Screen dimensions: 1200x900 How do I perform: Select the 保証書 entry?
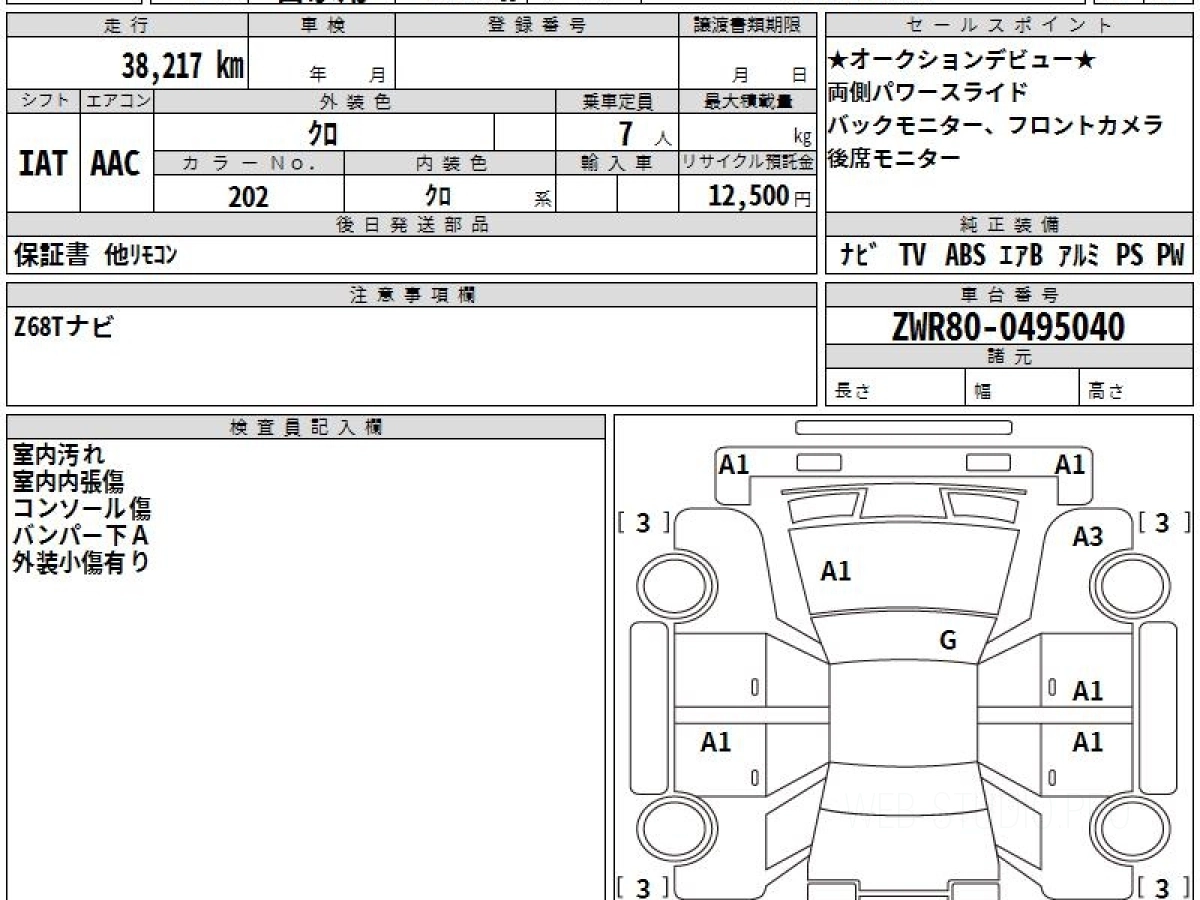click(x=51, y=255)
